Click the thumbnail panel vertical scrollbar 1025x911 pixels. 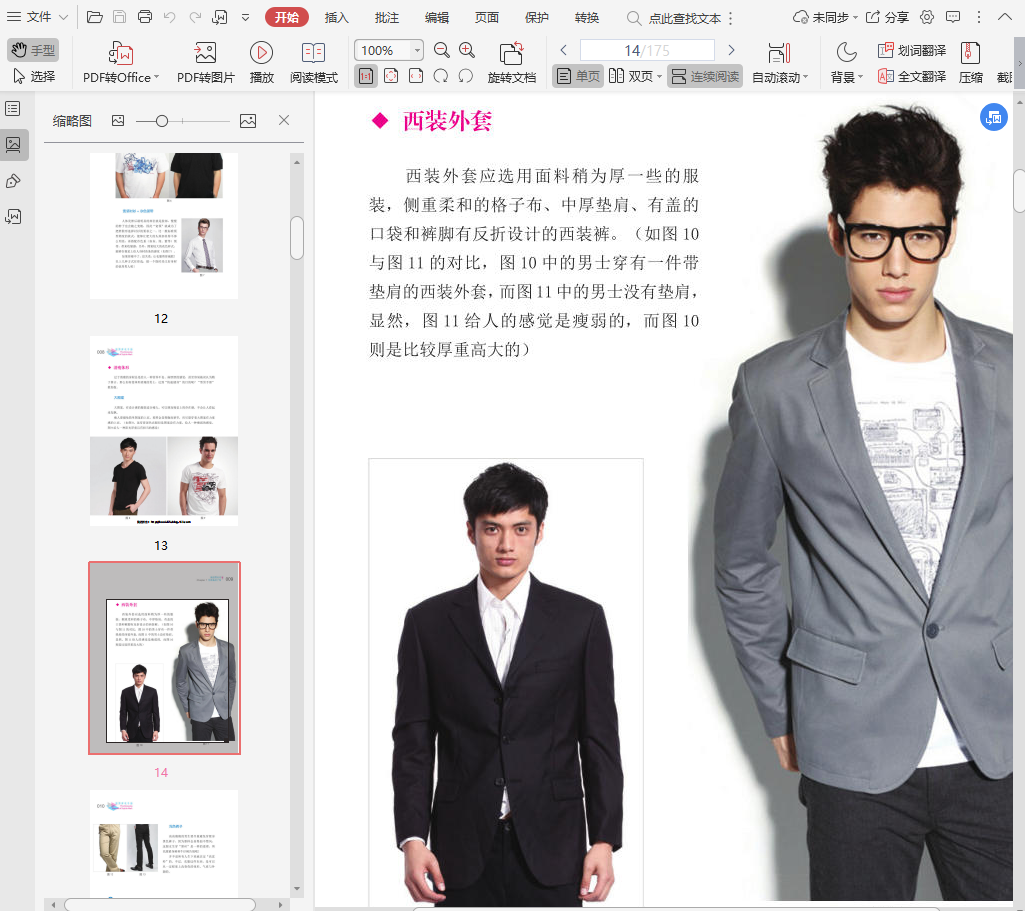tap(297, 239)
